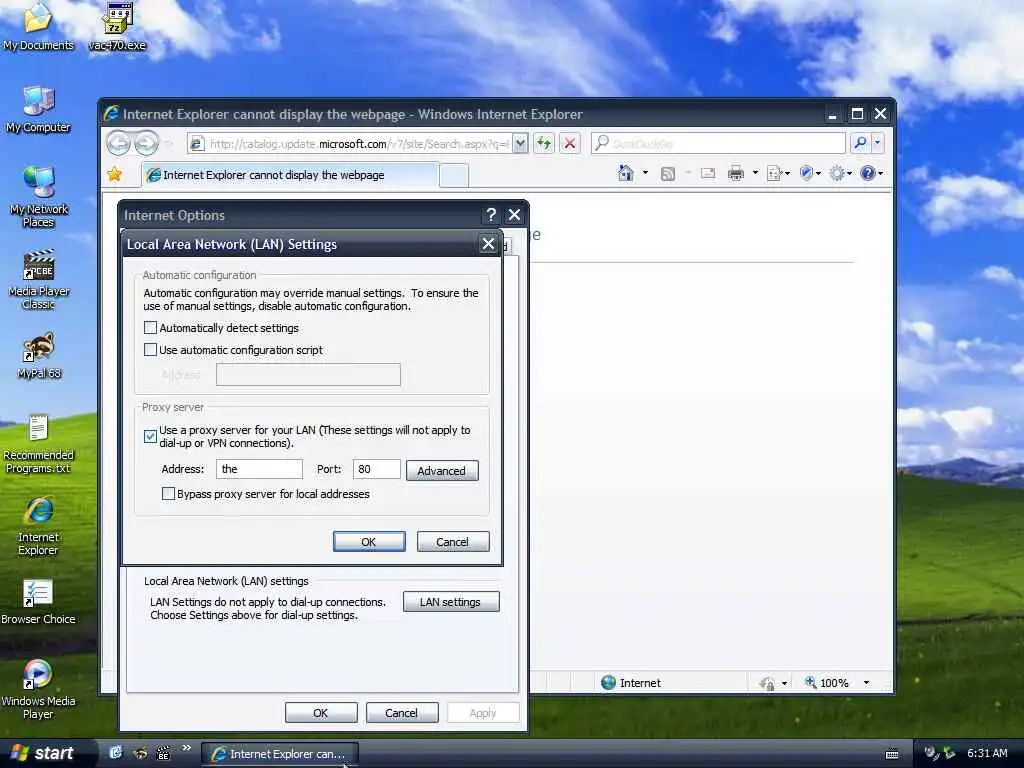Select Internet Explorer desktop icon
The image size is (1024, 768).
pos(38,526)
